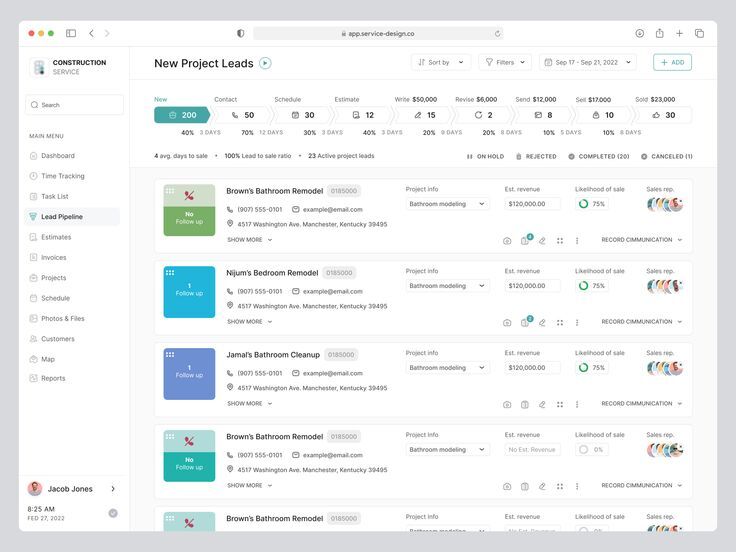Click edit pencil icon in Nijum's Bedroom Remodel card
The height and width of the screenshot is (552, 736).
pos(542,322)
